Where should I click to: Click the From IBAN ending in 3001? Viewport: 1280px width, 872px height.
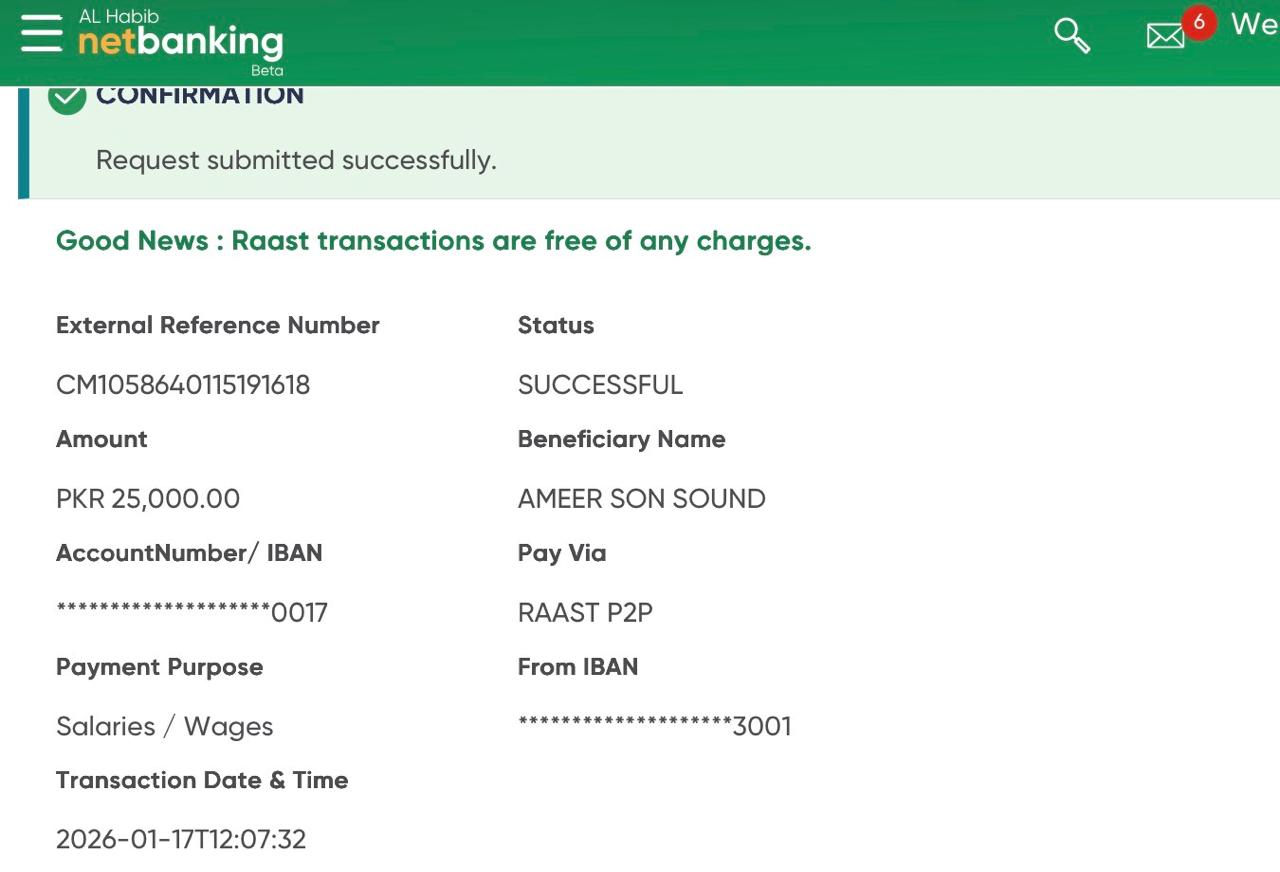tap(654, 726)
